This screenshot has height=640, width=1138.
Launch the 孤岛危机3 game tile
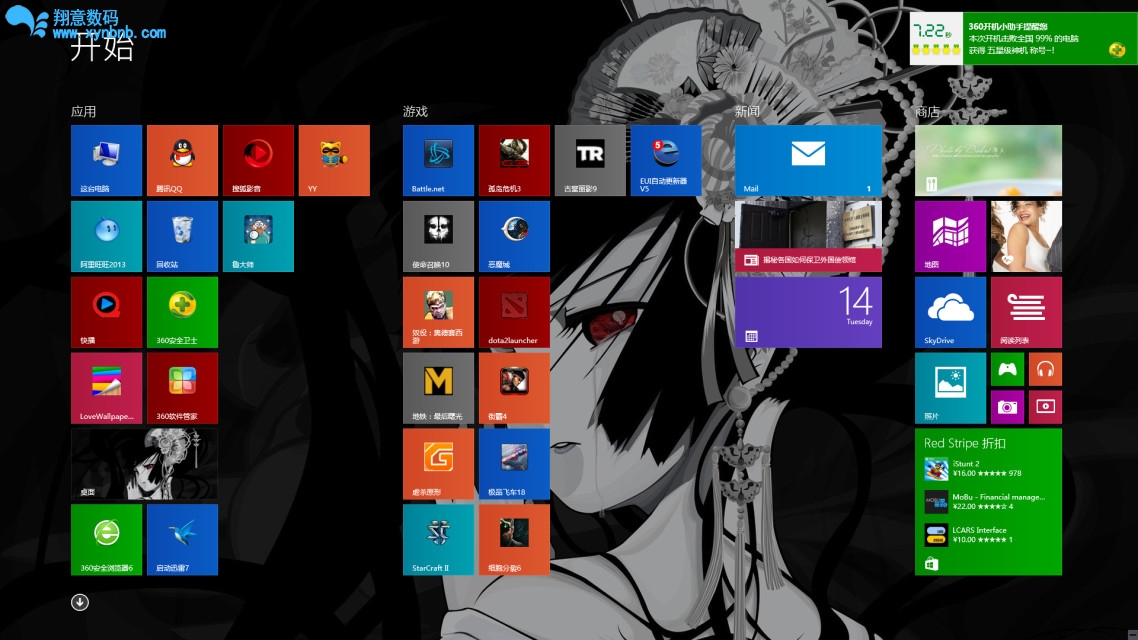click(514, 160)
